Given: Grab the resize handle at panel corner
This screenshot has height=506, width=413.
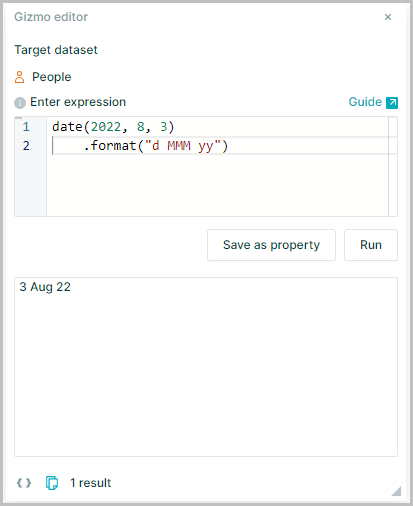Looking at the screenshot, I should pos(396,491).
